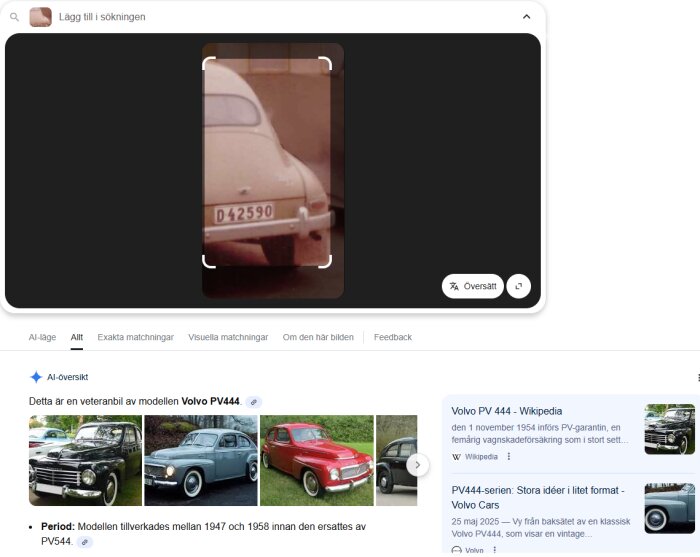
Task: Click the search thumbnail in search bar
Action: pos(41,17)
